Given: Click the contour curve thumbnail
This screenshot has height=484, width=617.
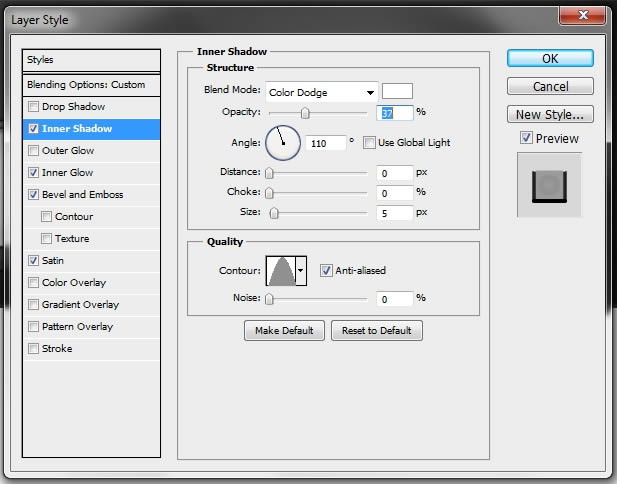Looking at the screenshot, I should pyautogui.click(x=281, y=271).
